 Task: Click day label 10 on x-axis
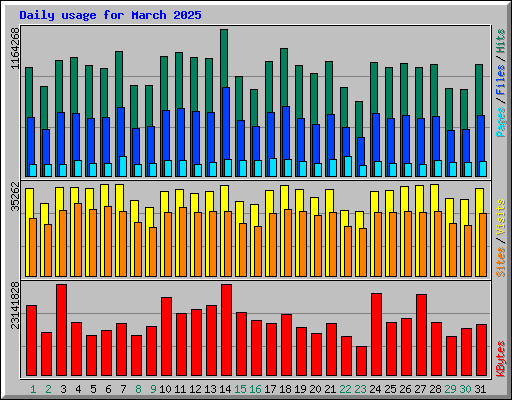pyautogui.click(x=165, y=389)
